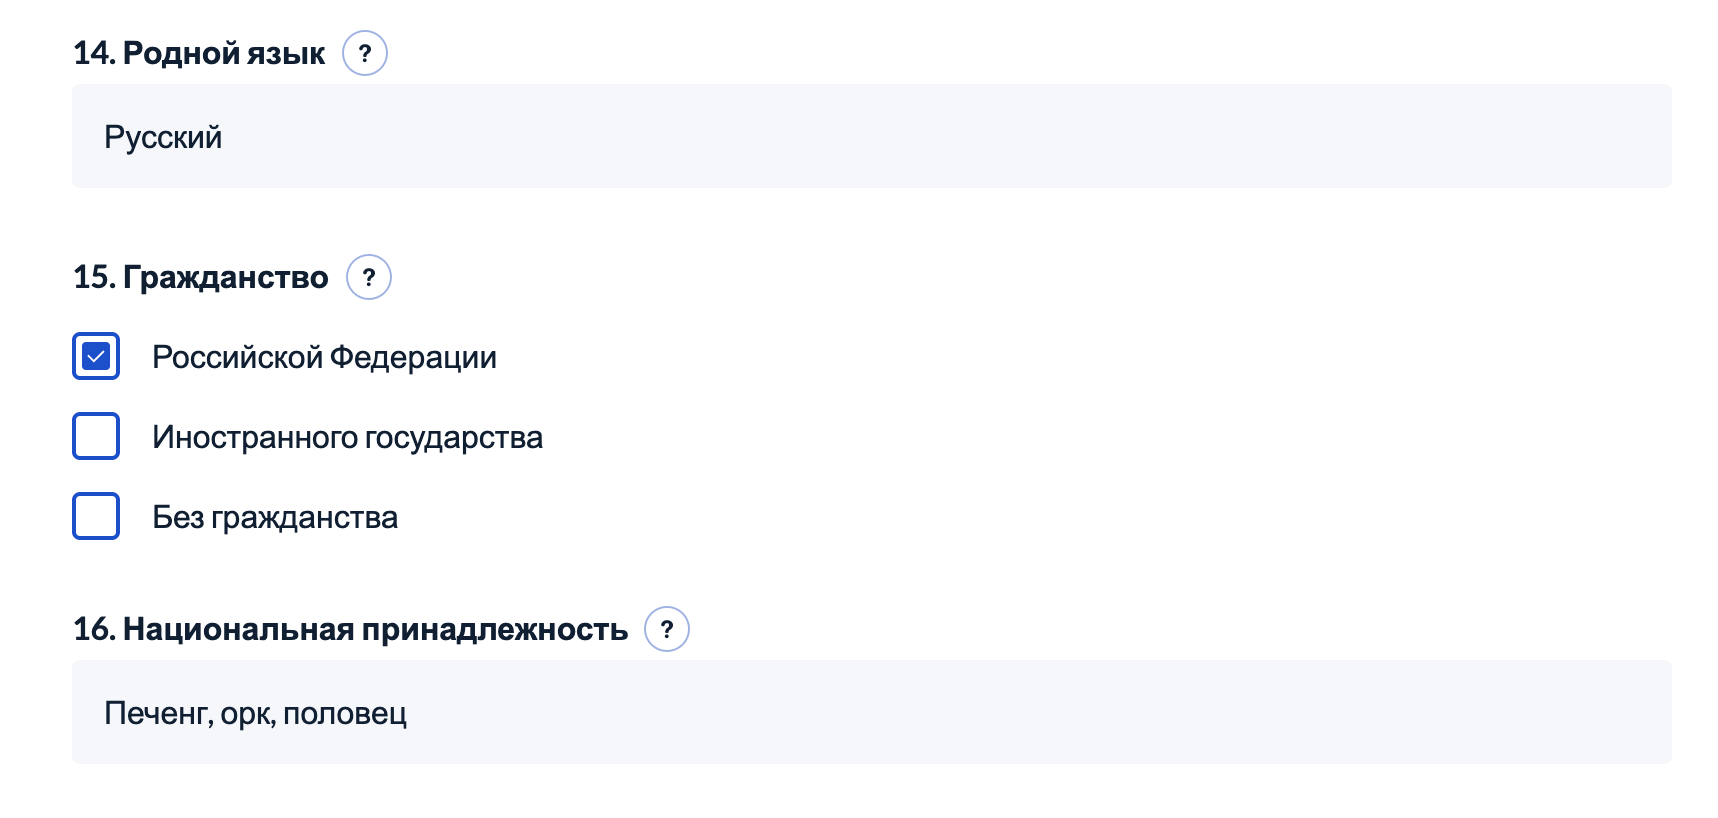Image resolution: width=1718 pixels, height=818 pixels.
Task: Click the word "половец" in the nationality field
Action: coord(345,713)
